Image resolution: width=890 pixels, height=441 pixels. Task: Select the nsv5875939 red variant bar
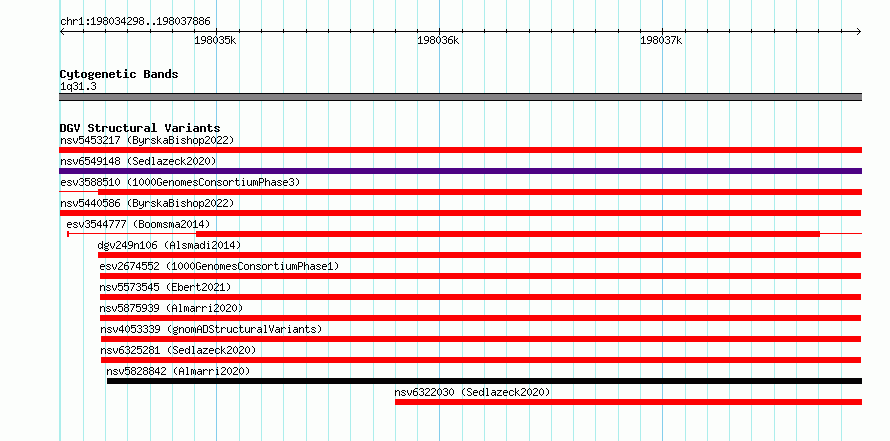tap(481, 318)
